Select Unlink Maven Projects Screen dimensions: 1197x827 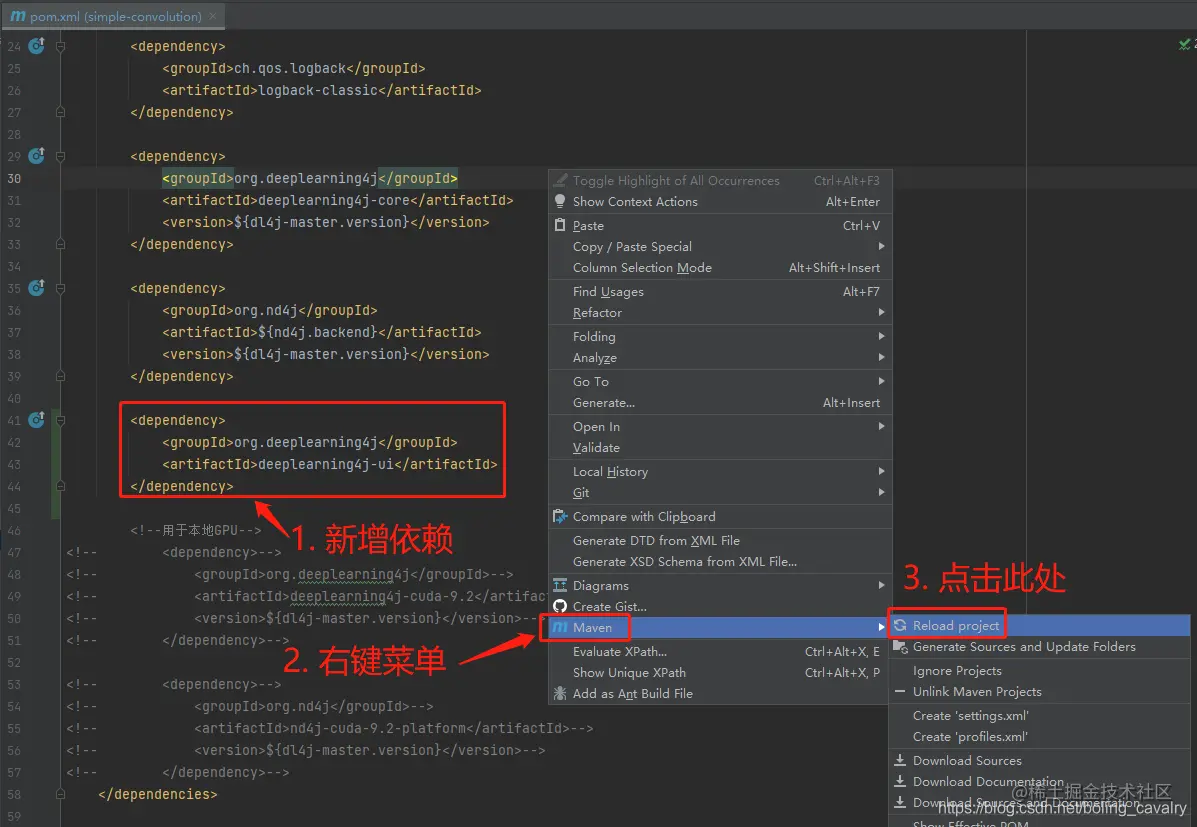tap(1040, 693)
